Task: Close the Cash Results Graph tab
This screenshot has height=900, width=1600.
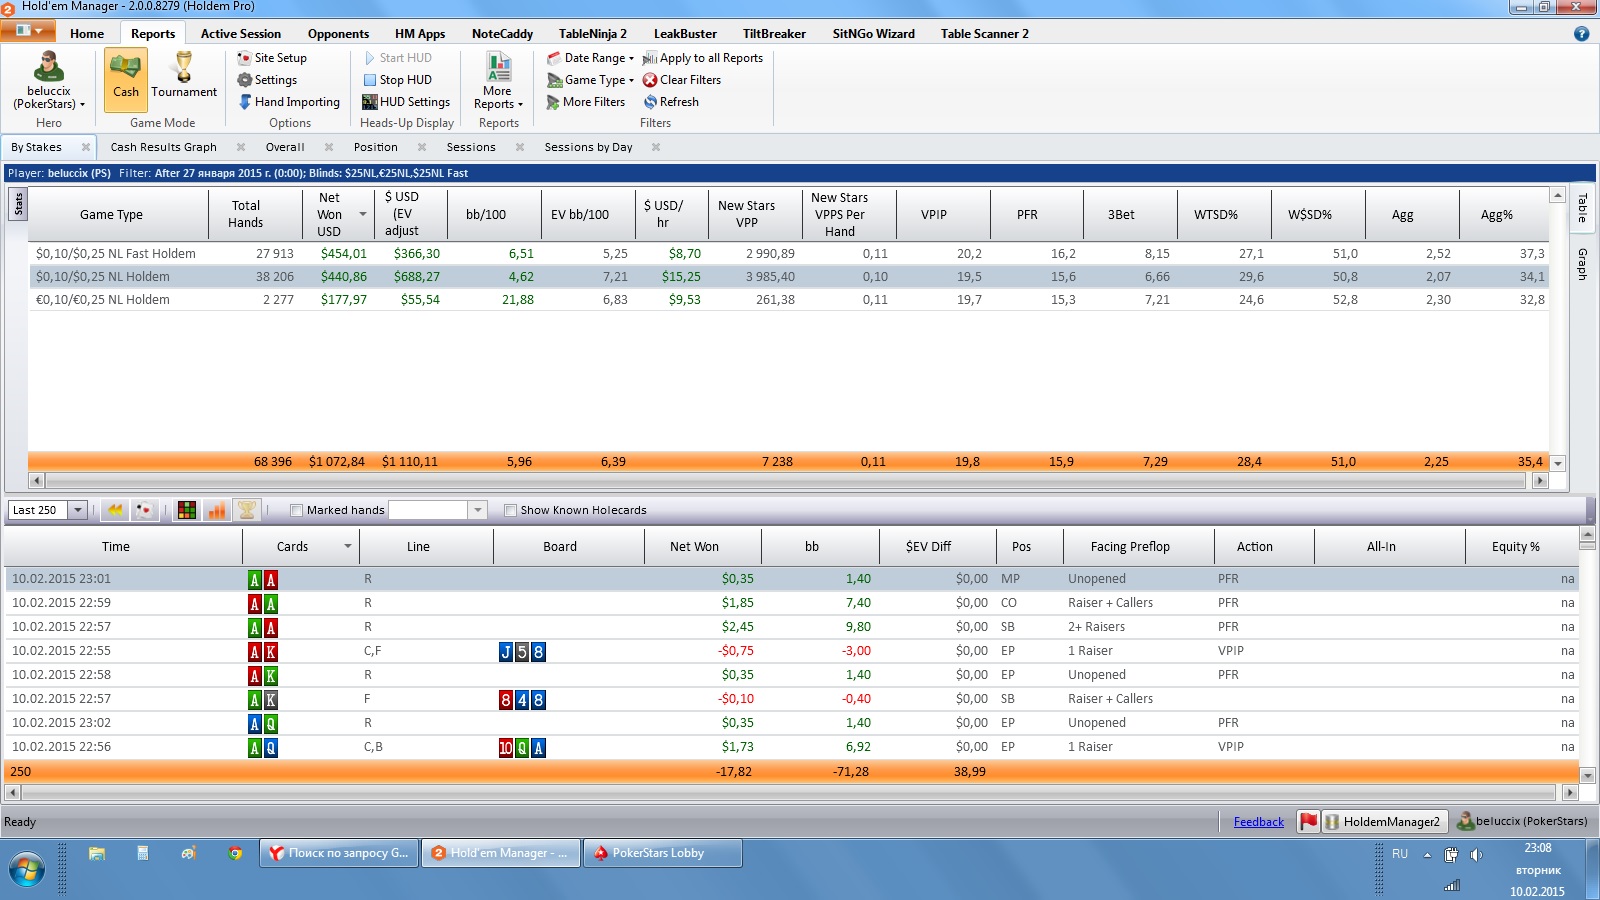Action: pos(241,147)
